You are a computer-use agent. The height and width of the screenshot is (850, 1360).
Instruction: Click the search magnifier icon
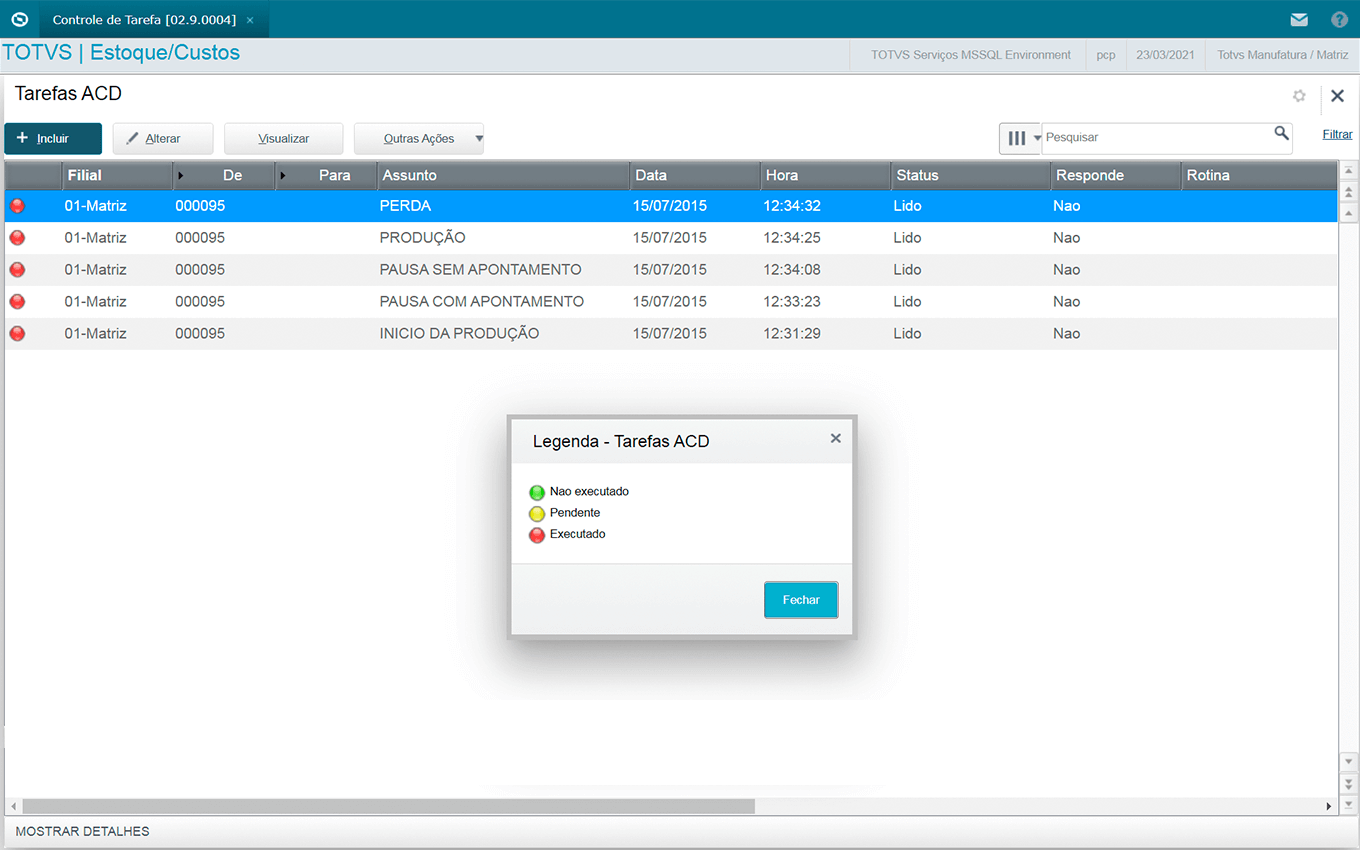click(1281, 134)
